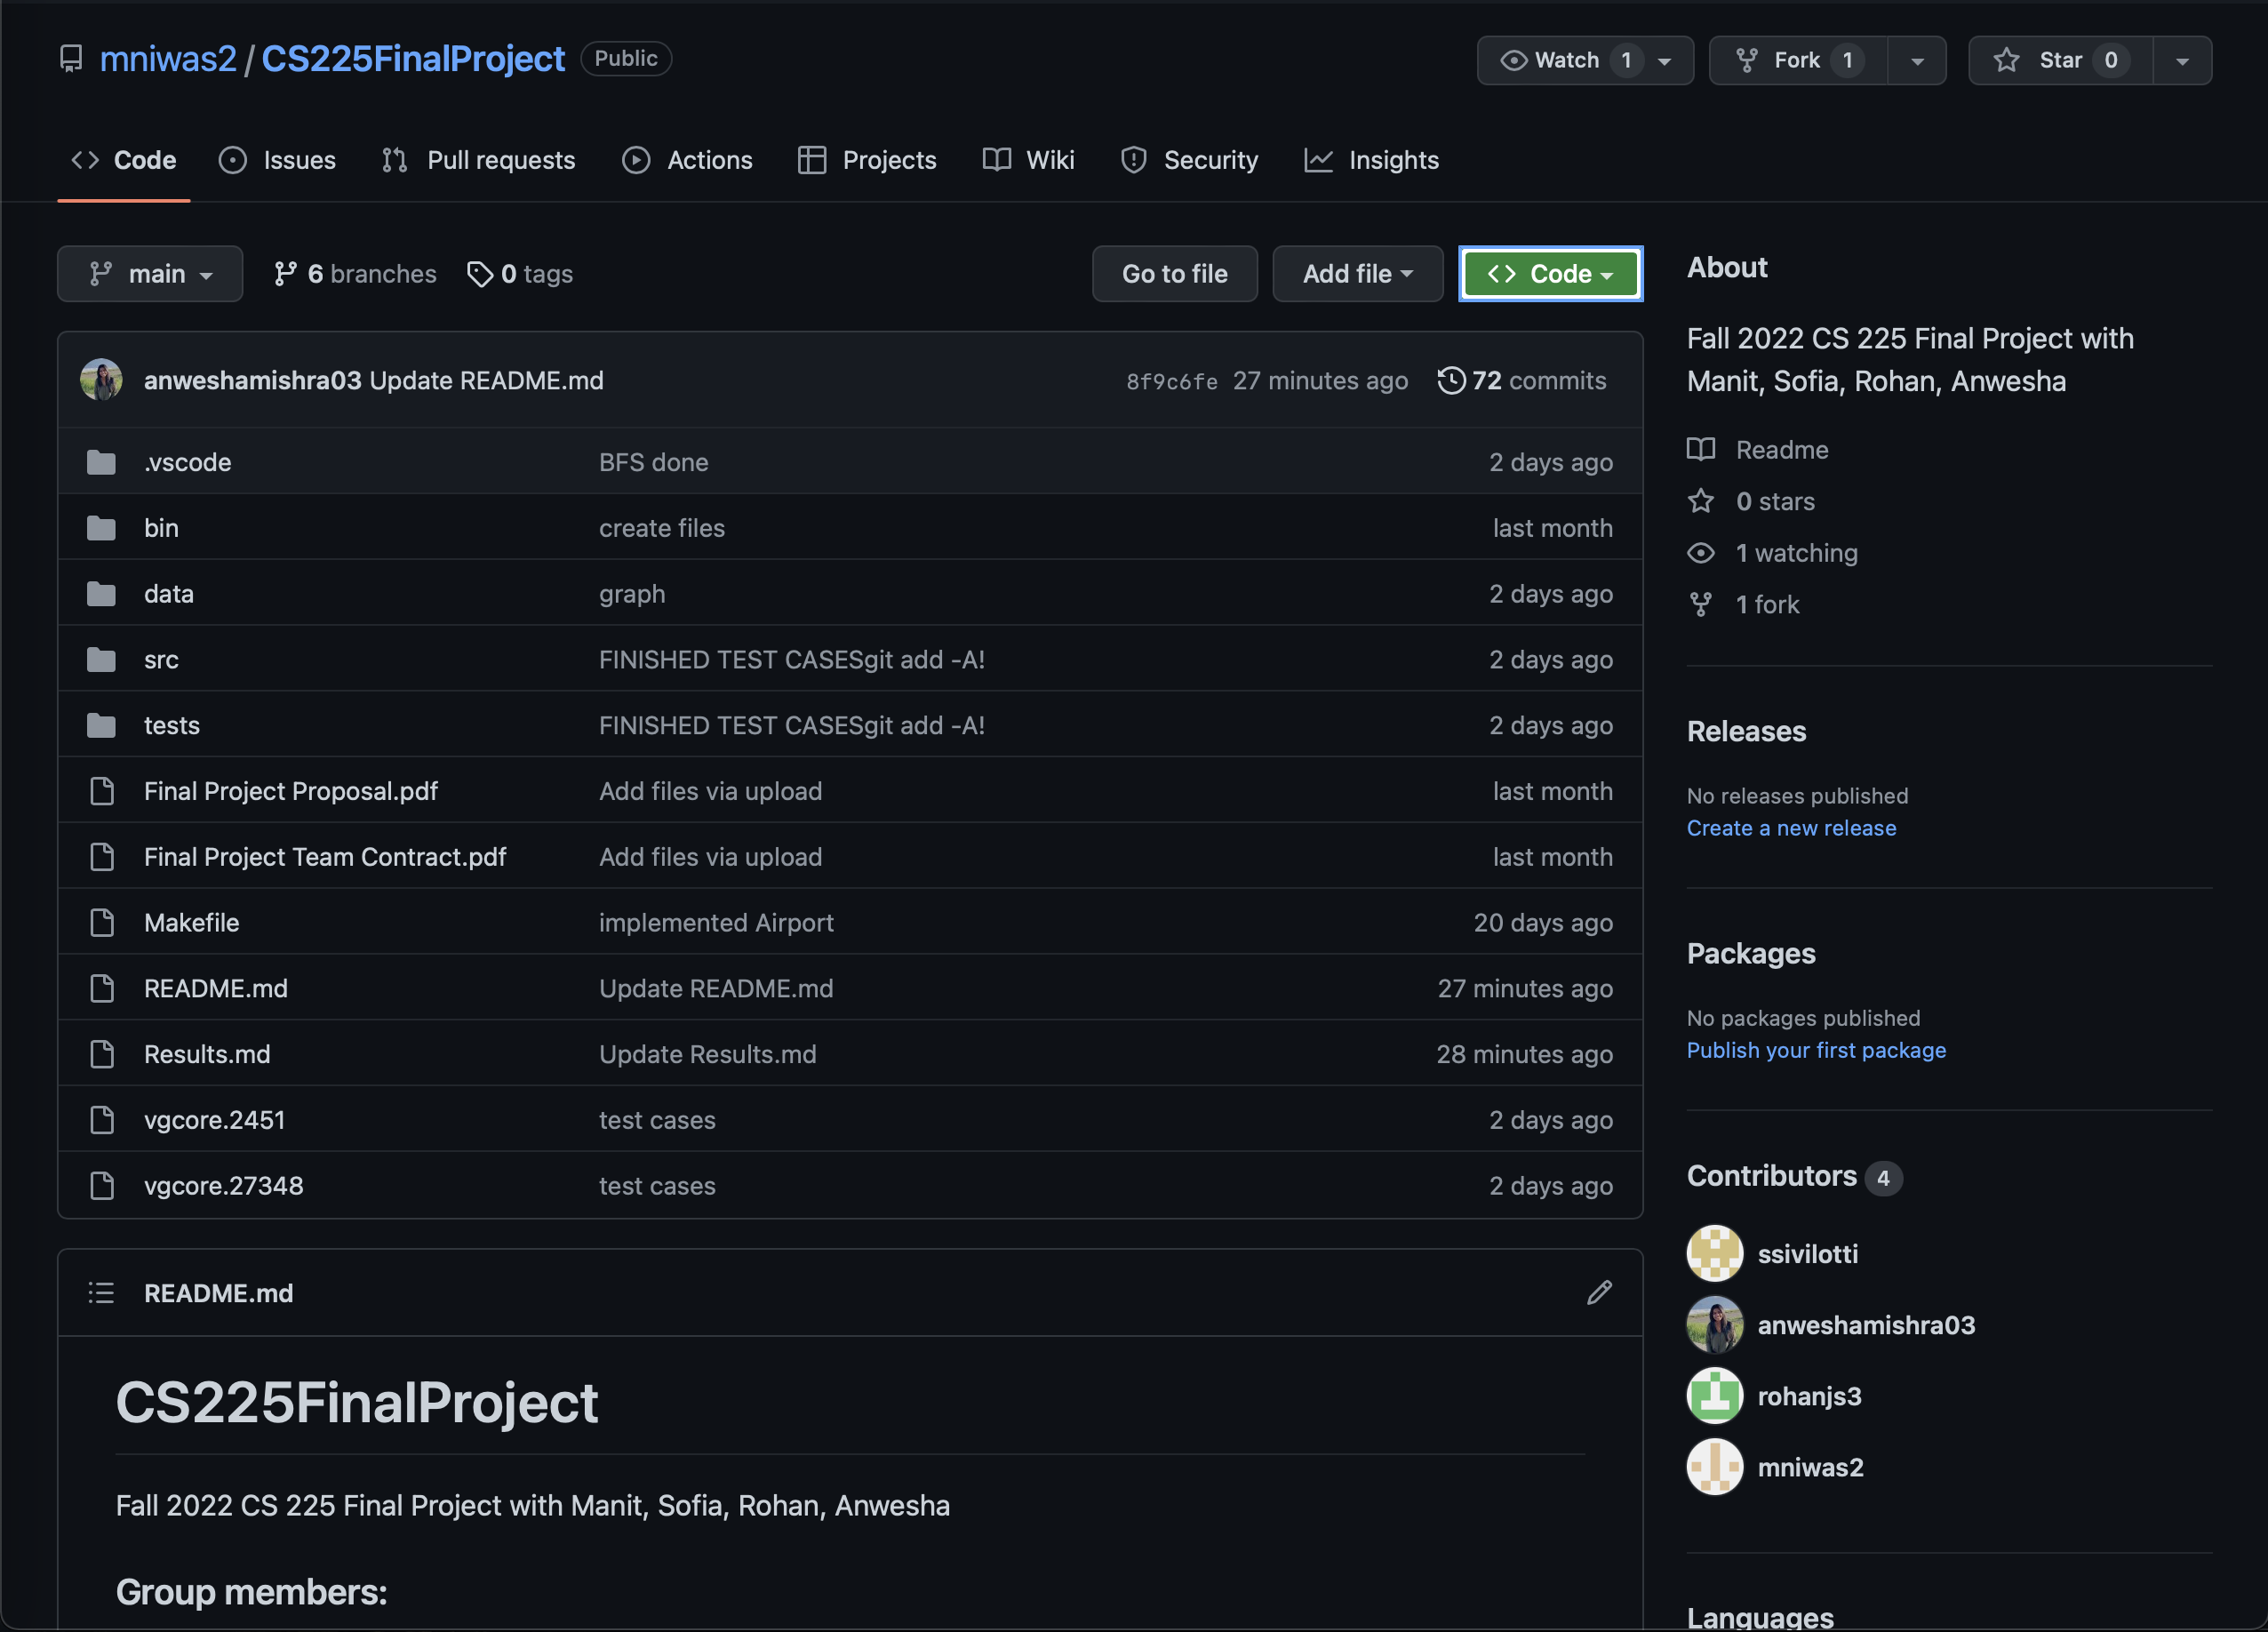
Task: Open README table of contents list icon
Action: pos(101,1292)
